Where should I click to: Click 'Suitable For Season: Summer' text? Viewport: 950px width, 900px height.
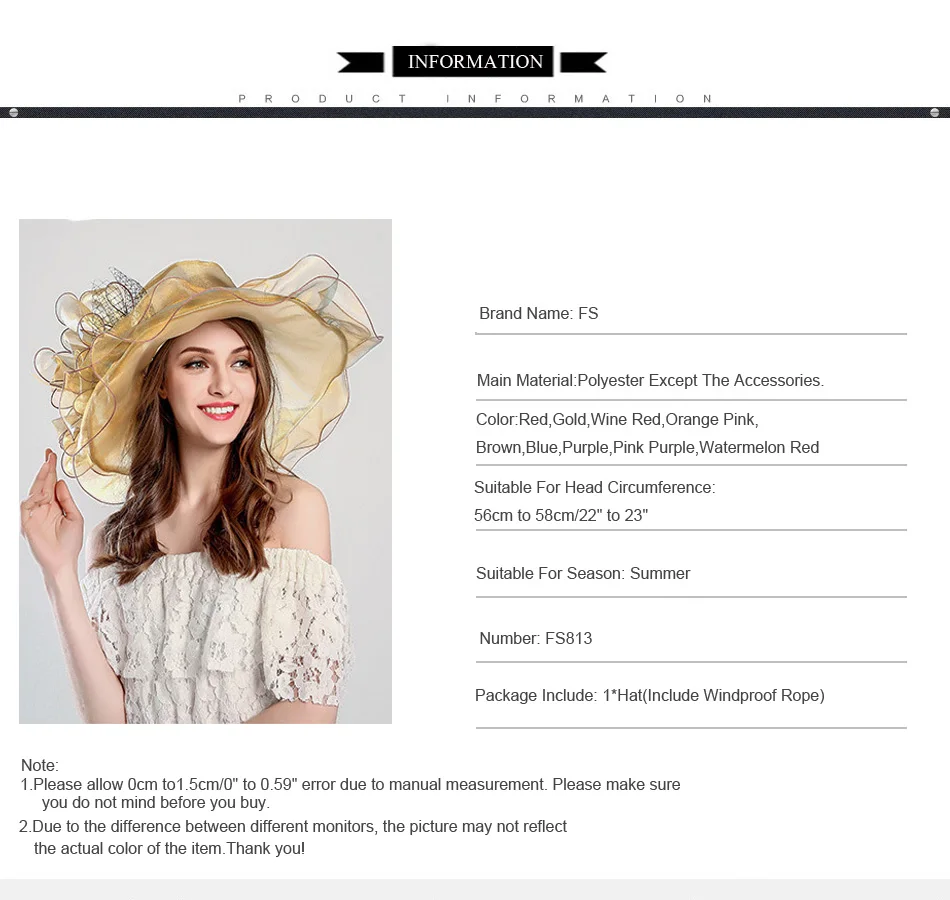(x=583, y=573)
